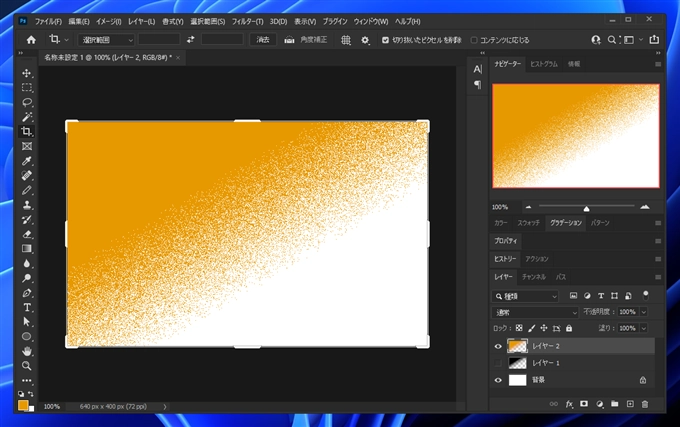
Task: Switch to the チャンネル tab
Action: [533, 276]
